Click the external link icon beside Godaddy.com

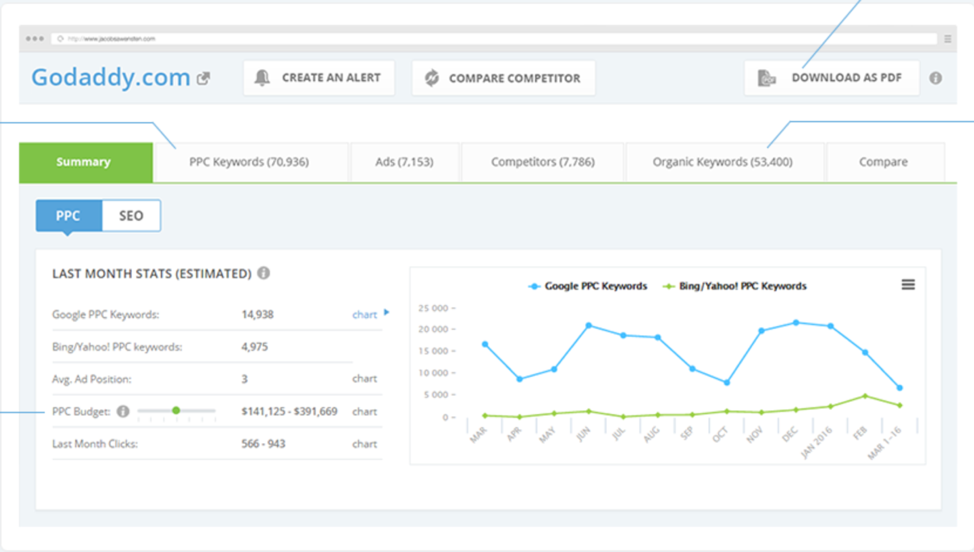point(204,78)
